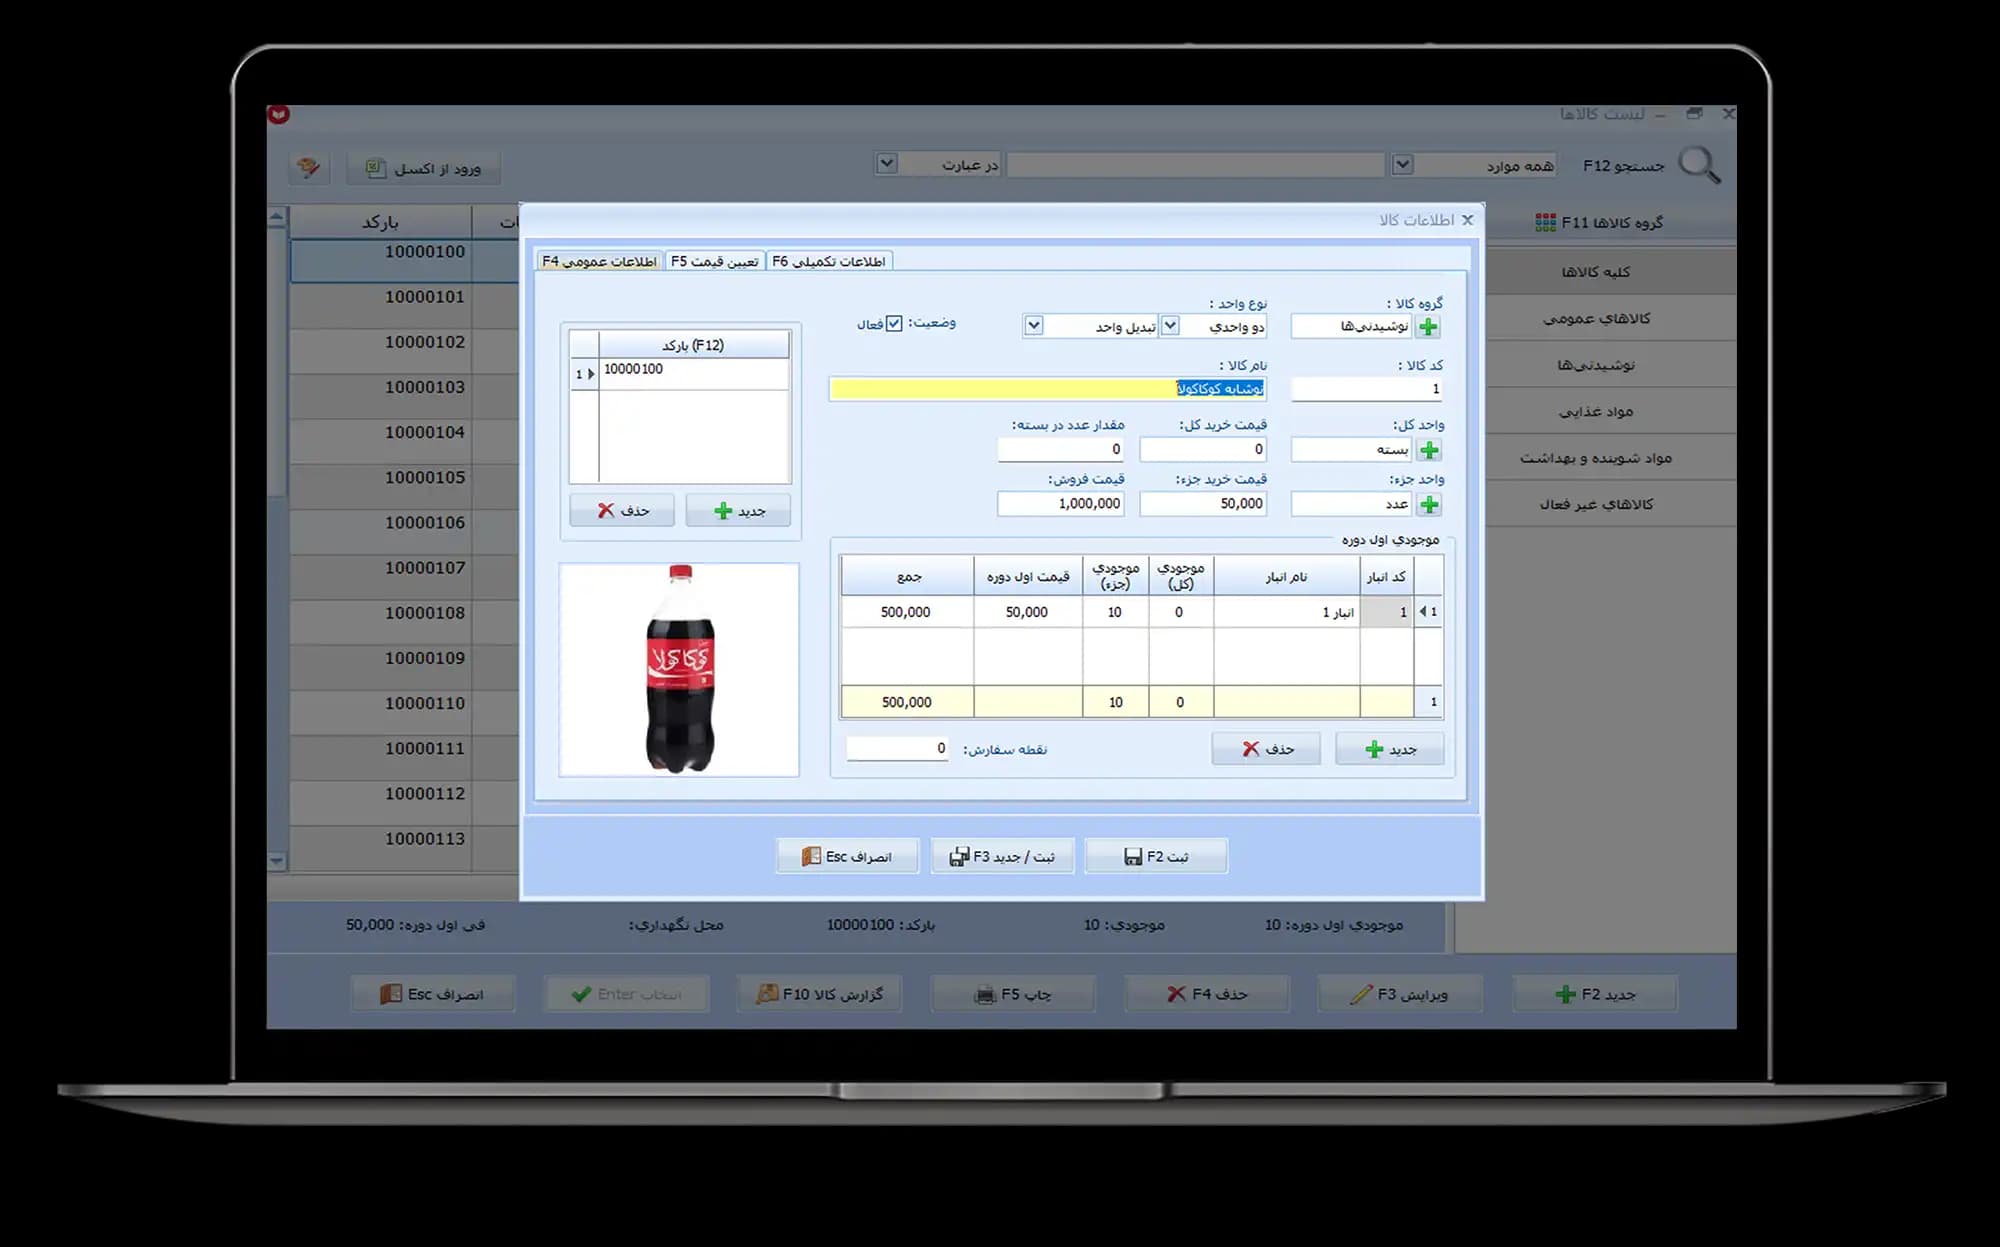Cancel dialog with انصراف Esc button

[847, 857]
